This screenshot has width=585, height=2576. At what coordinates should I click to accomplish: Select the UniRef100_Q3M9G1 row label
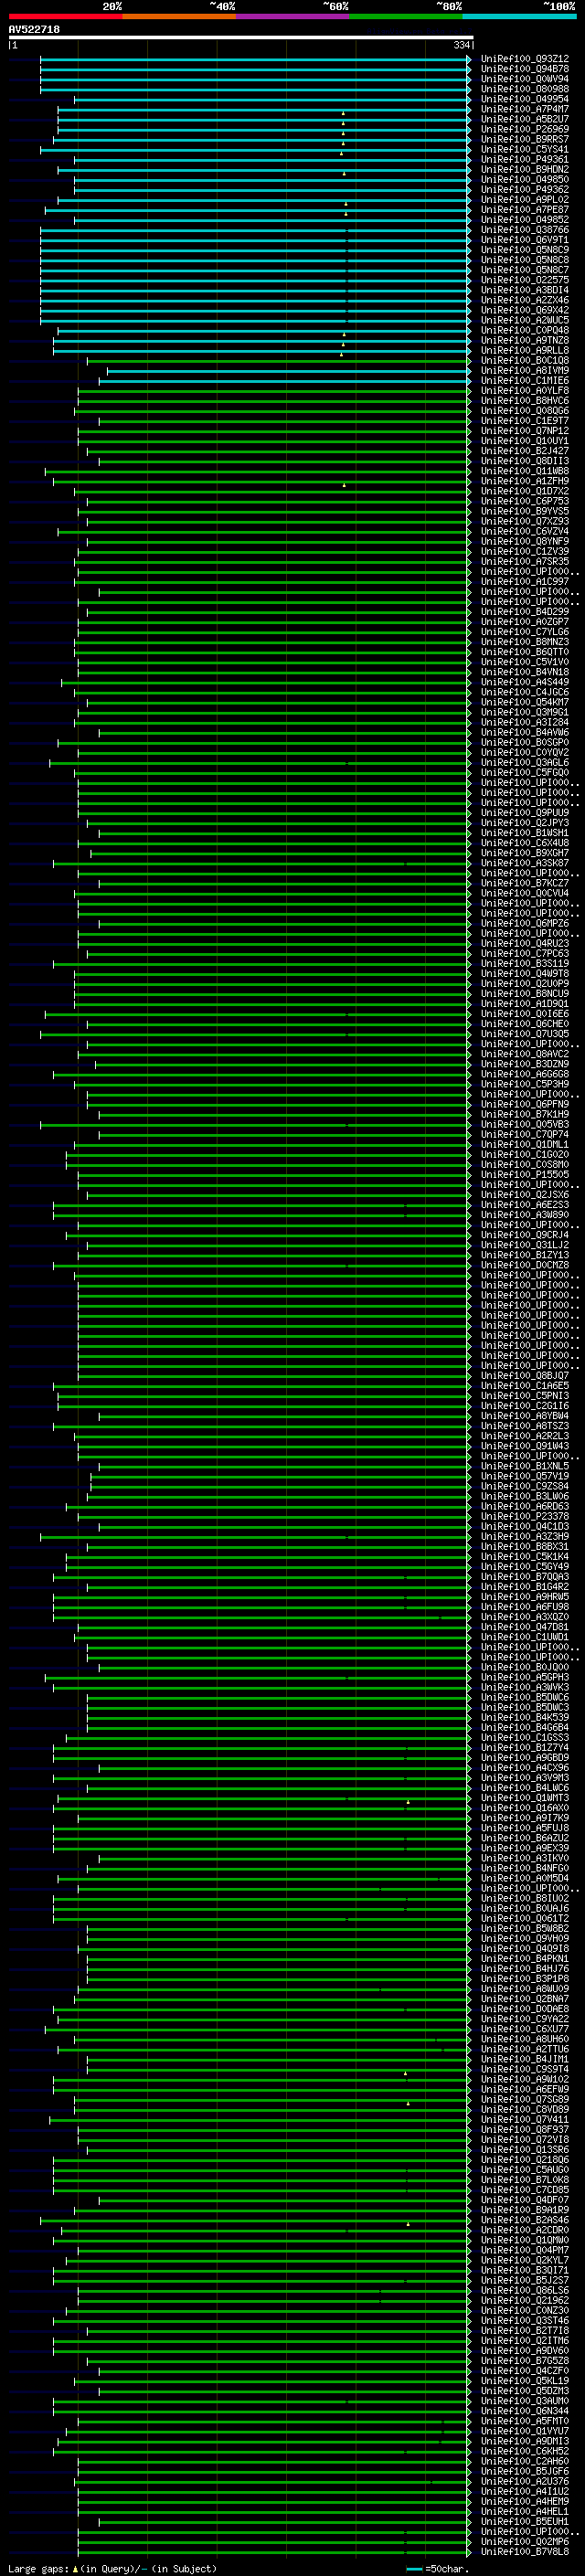[x=525, y=712]
